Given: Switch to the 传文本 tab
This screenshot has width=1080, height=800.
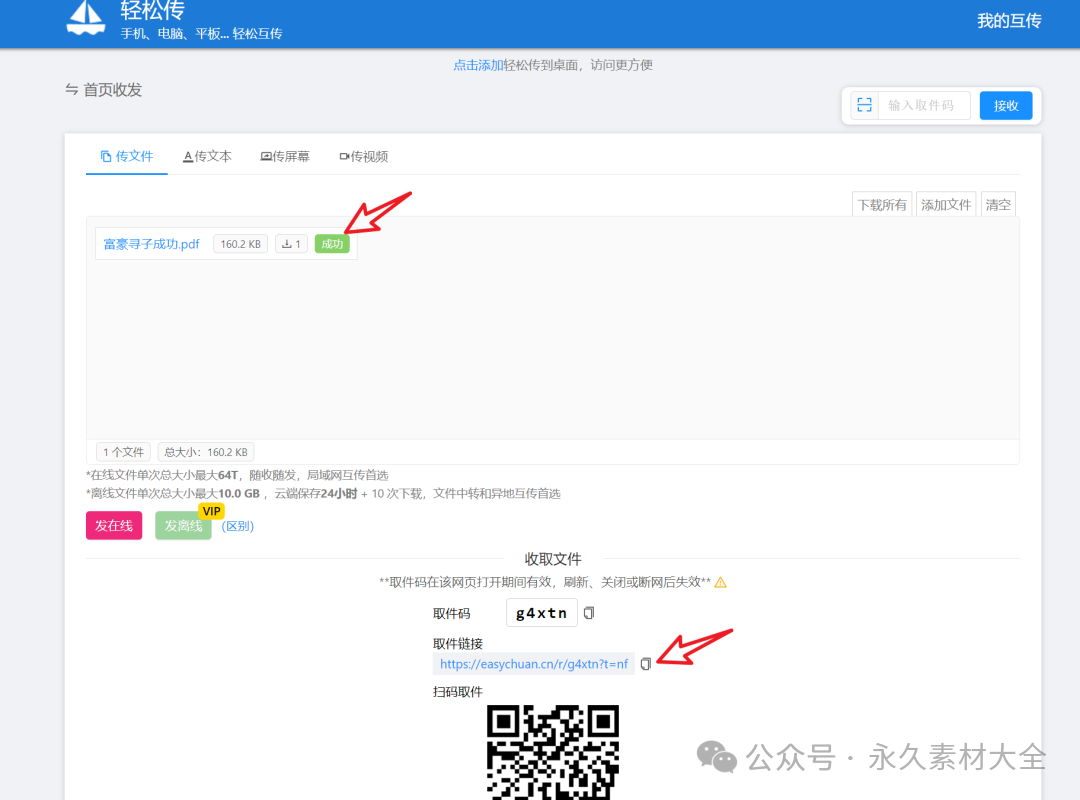Looking at the screenshot, I should click(207, 156).
